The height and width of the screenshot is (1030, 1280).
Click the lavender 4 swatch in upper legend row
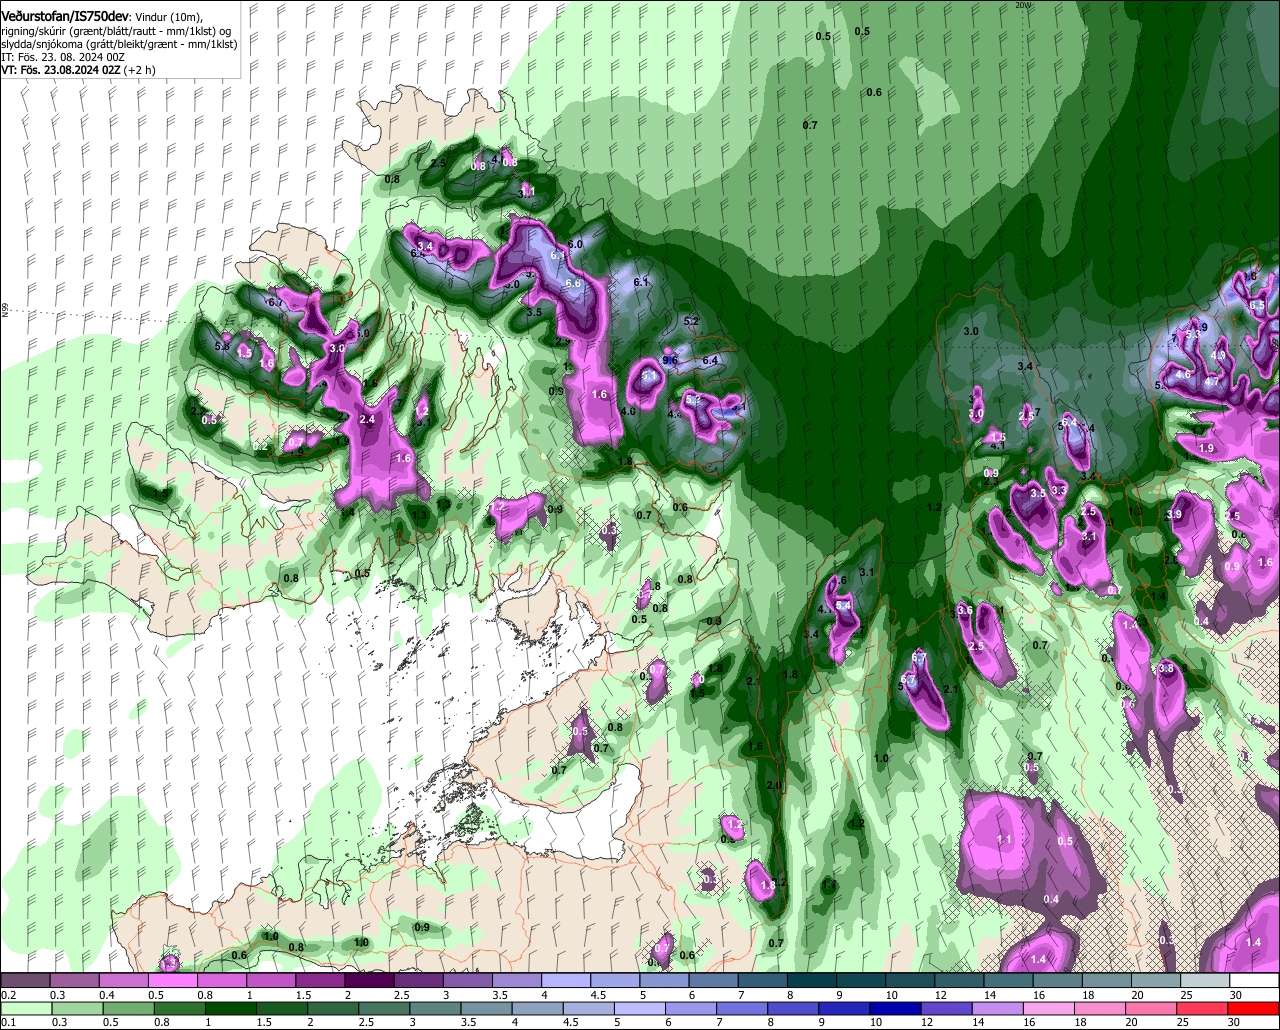566,980
